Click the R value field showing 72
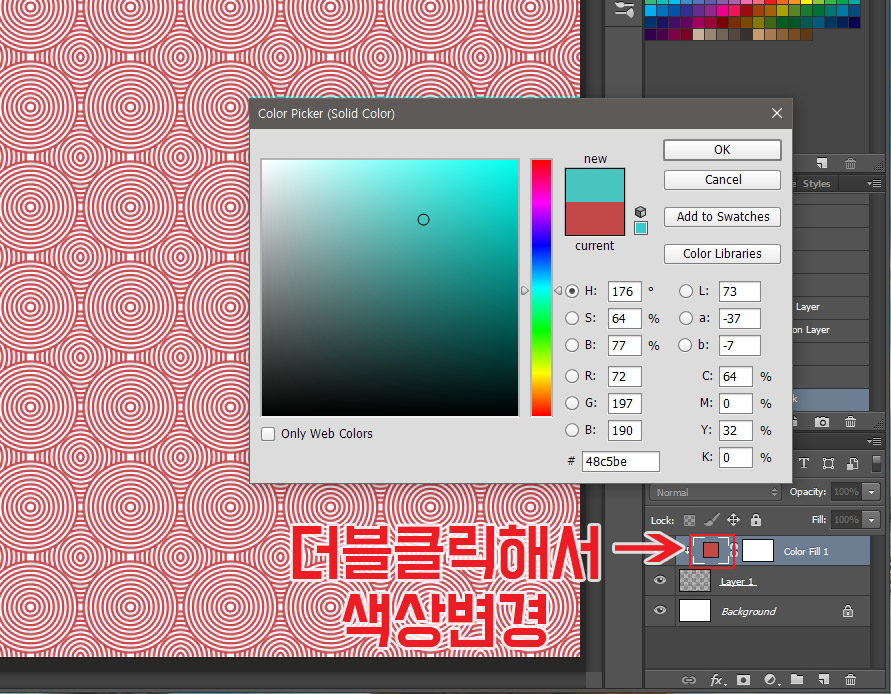The height and width of the screenshot is (694, 891). tap(624, 376)
